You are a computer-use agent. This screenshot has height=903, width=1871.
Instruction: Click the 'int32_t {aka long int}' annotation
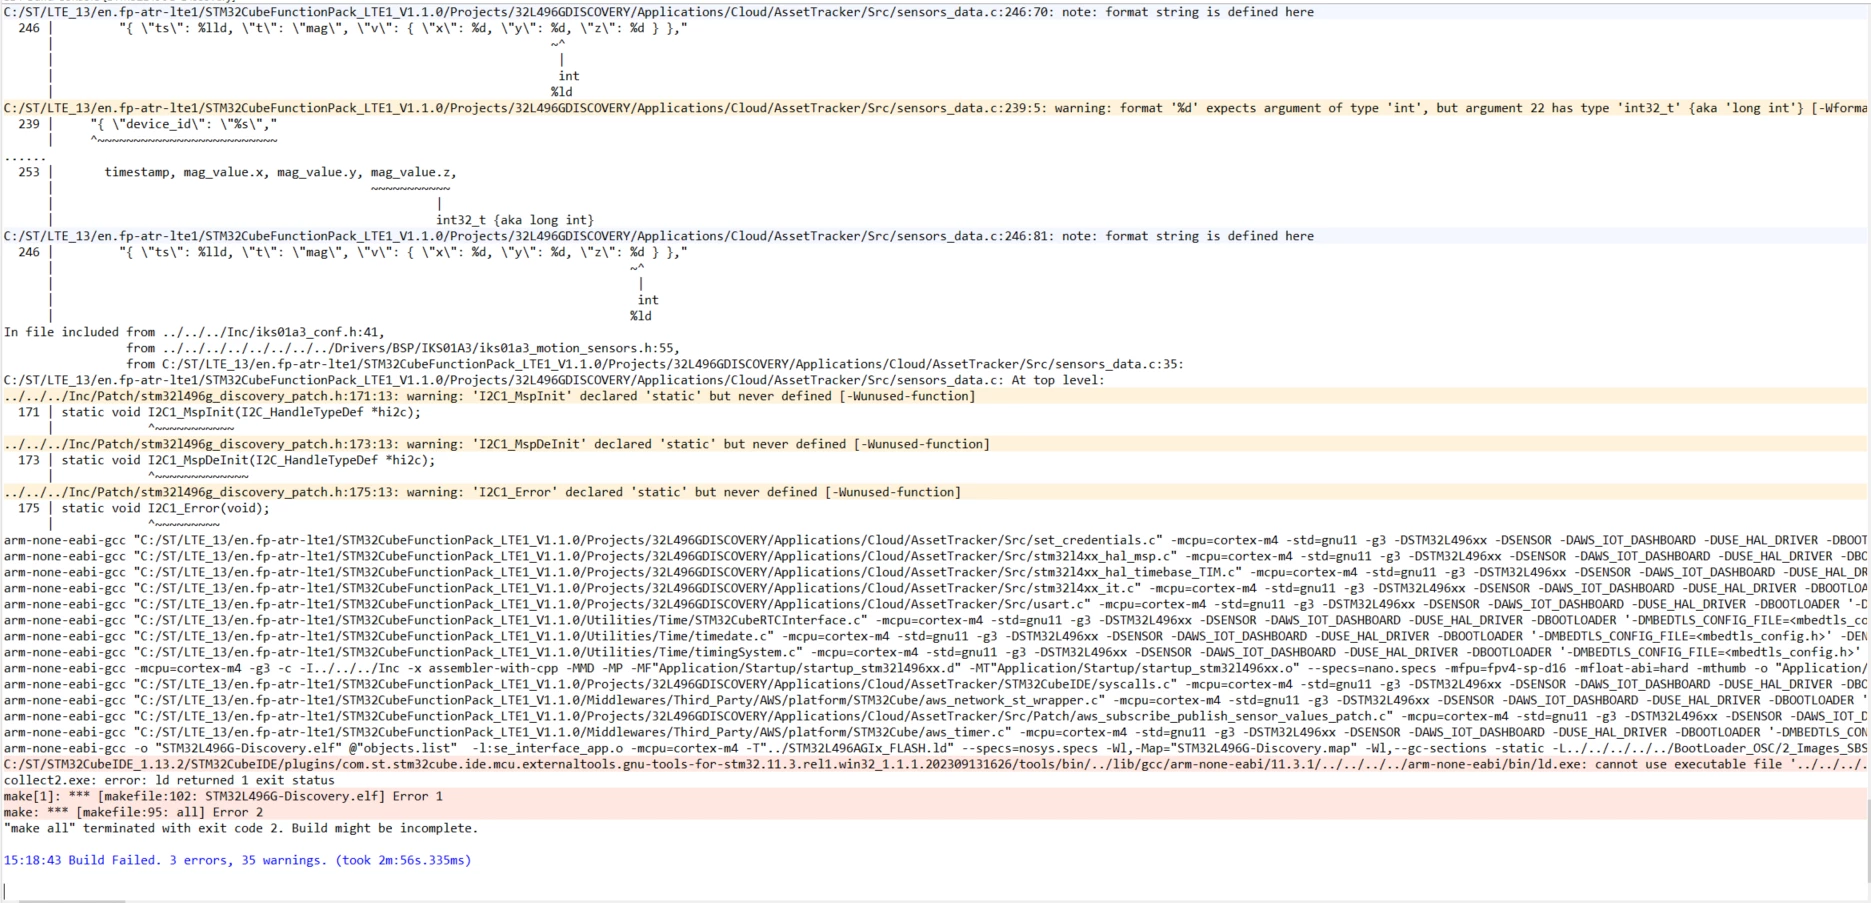pyautogui.click(x=514, y=220)
